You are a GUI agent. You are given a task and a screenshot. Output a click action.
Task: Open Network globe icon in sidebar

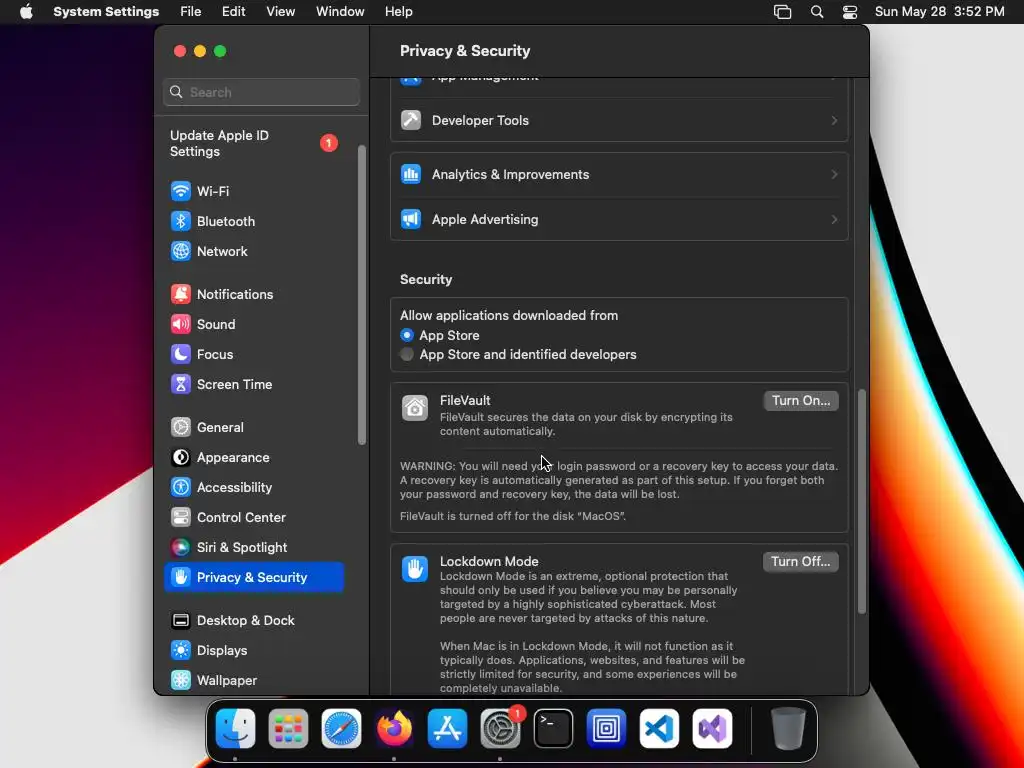[x=181, y=251]
